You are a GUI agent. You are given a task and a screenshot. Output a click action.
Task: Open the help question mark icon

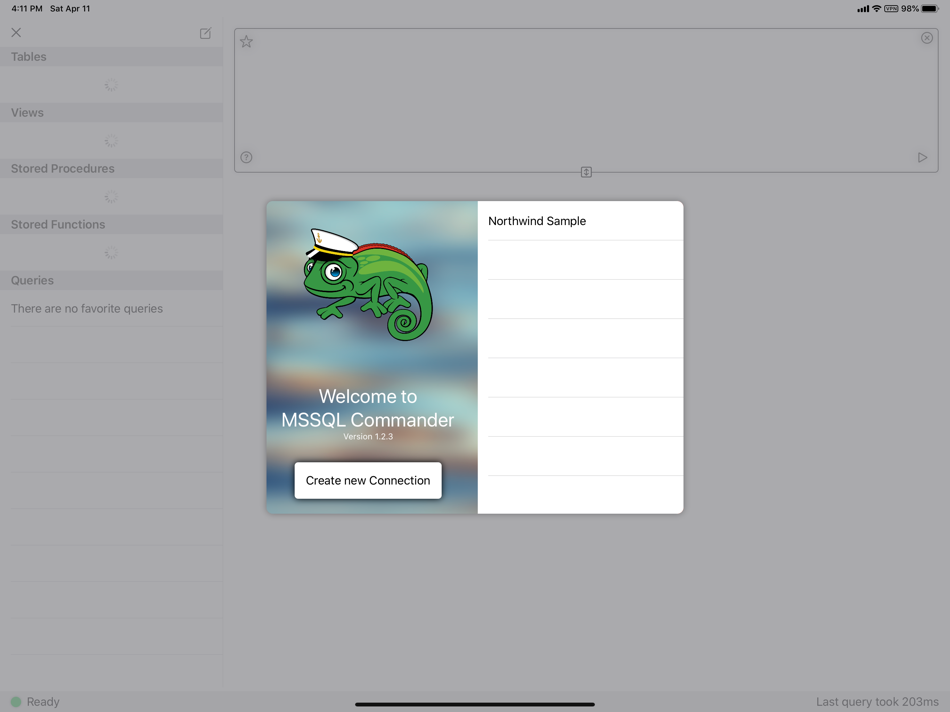(x=246, y=158)
